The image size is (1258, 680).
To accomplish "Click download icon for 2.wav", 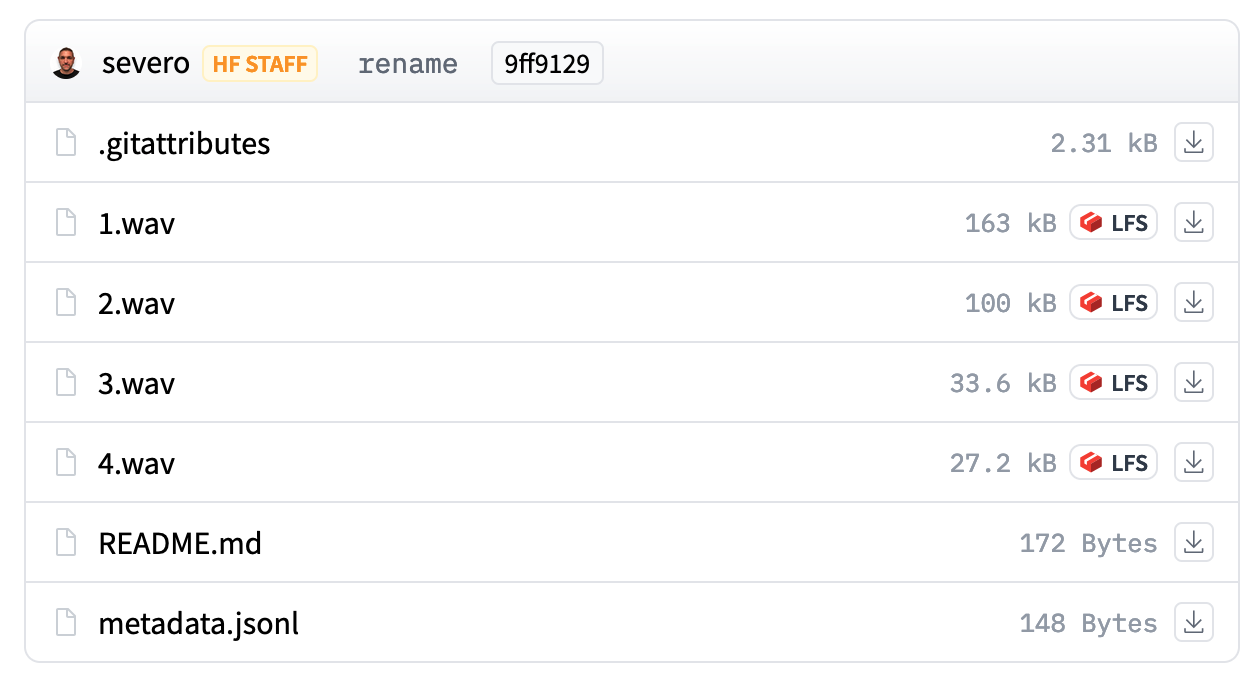I will [x=1192, y=303].
